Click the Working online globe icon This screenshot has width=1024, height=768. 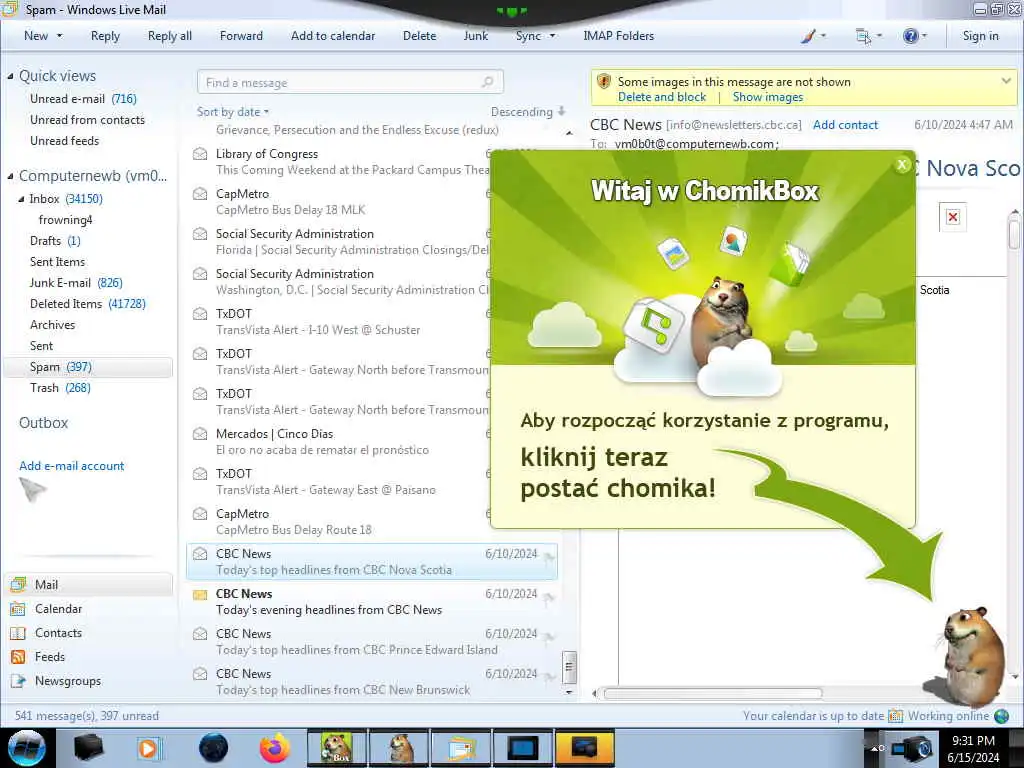click(x=1002, y=716)
